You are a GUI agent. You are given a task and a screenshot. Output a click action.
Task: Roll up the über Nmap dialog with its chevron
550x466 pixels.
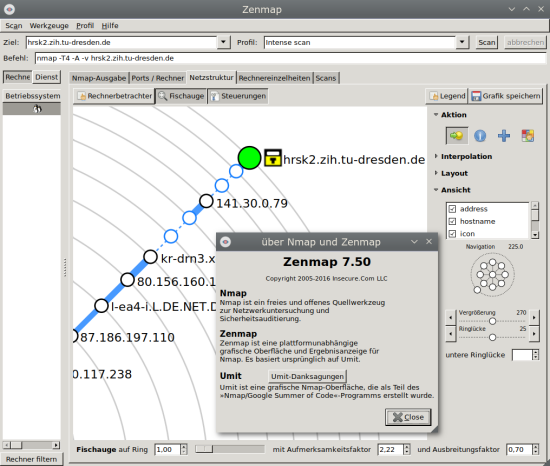[414, 242]
